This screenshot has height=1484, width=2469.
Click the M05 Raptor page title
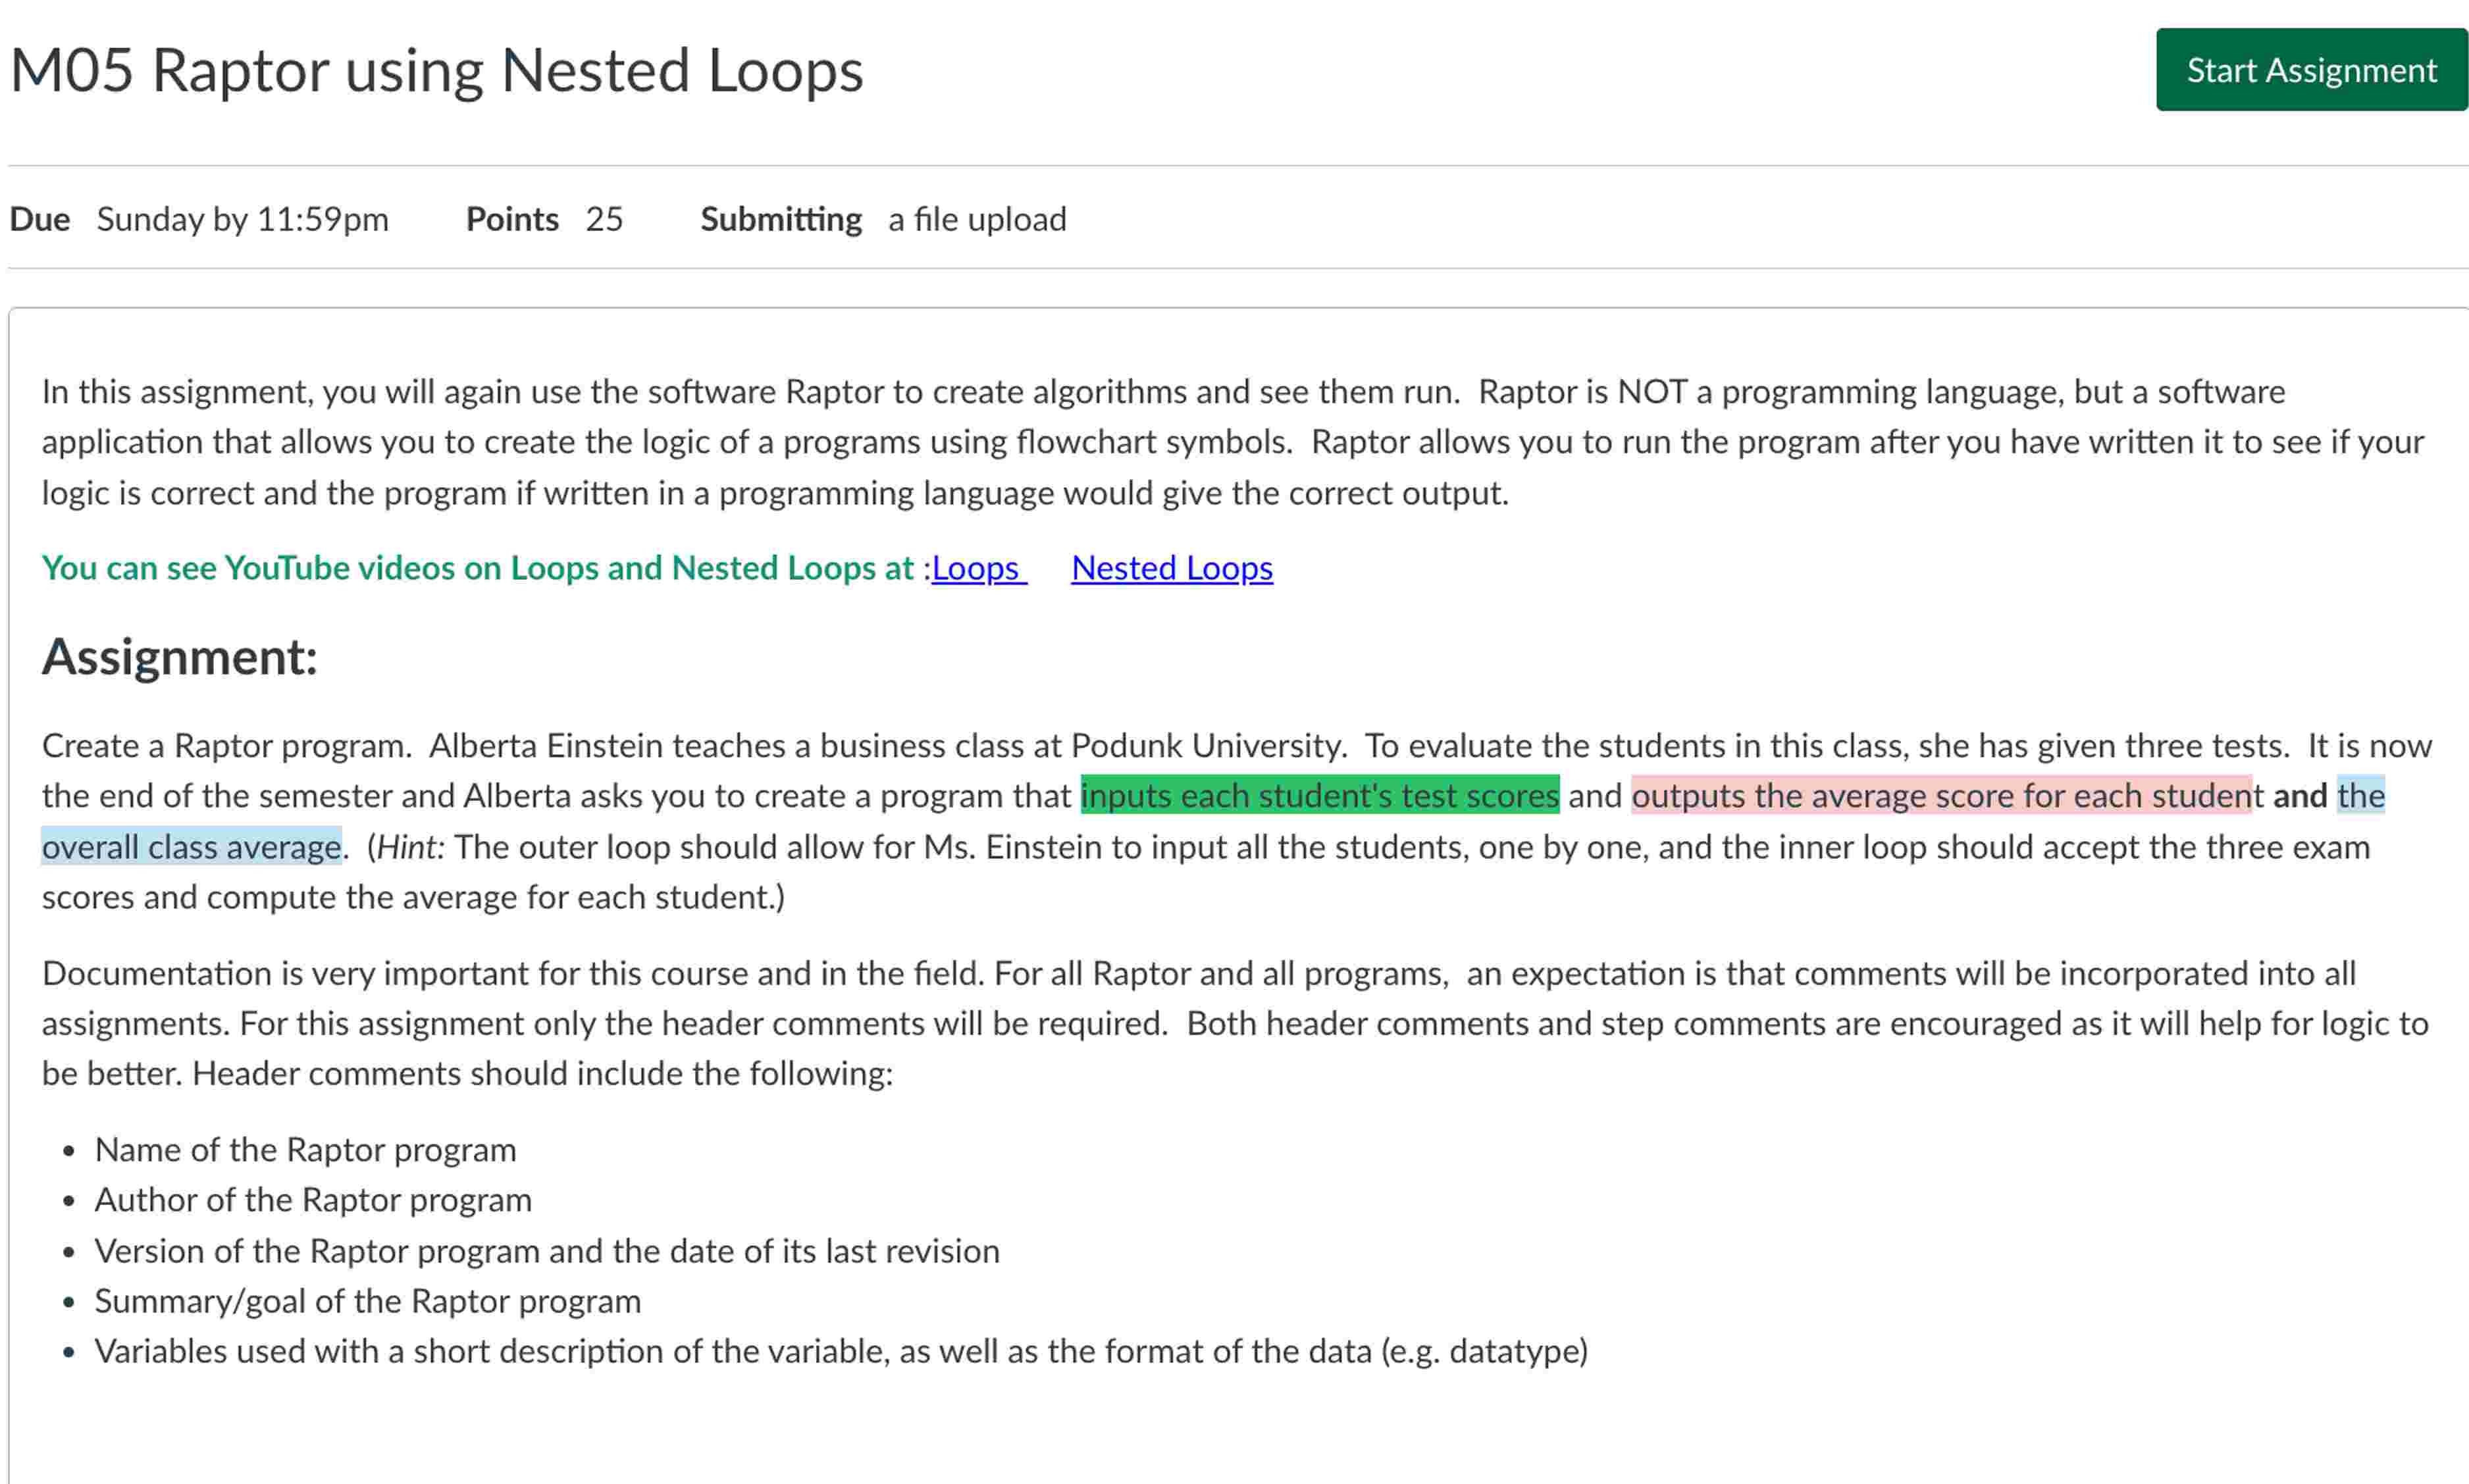tap(436, 71)
